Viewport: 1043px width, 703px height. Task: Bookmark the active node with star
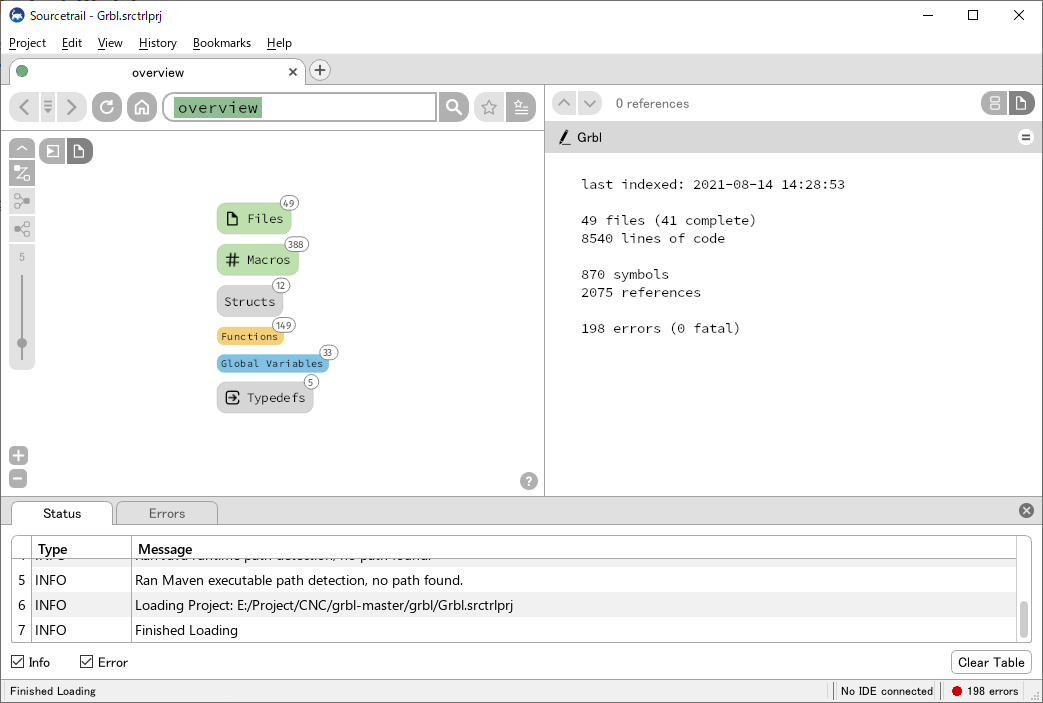(489, 106)
